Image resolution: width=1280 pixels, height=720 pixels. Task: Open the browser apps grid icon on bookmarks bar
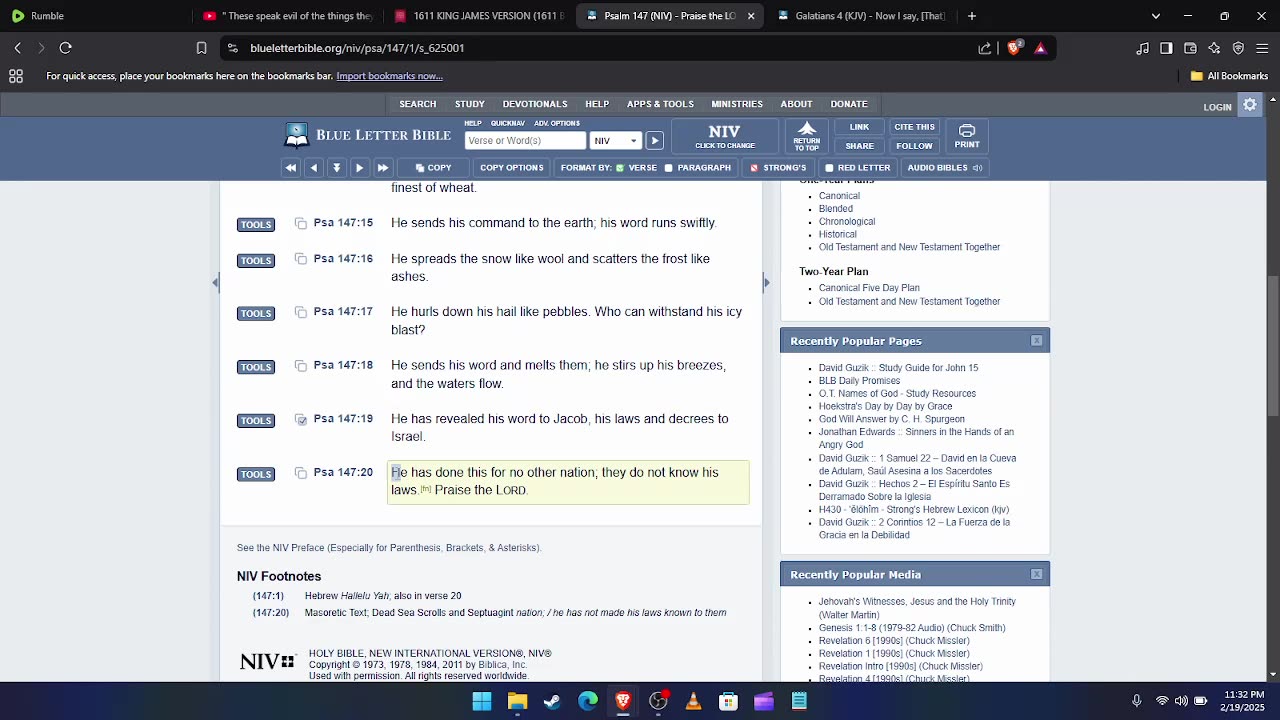click(16, 76)
